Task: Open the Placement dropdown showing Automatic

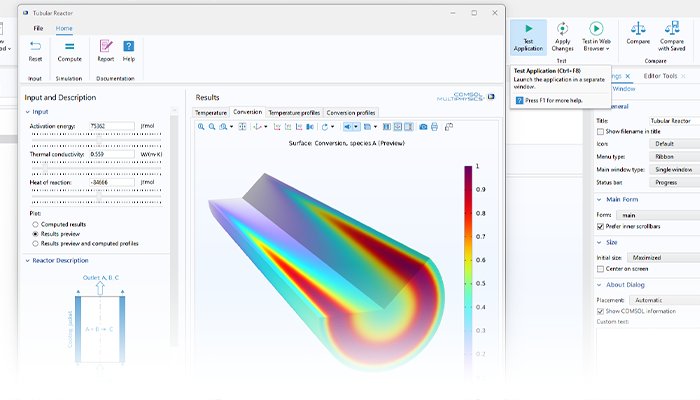Action: click(665, 300)
